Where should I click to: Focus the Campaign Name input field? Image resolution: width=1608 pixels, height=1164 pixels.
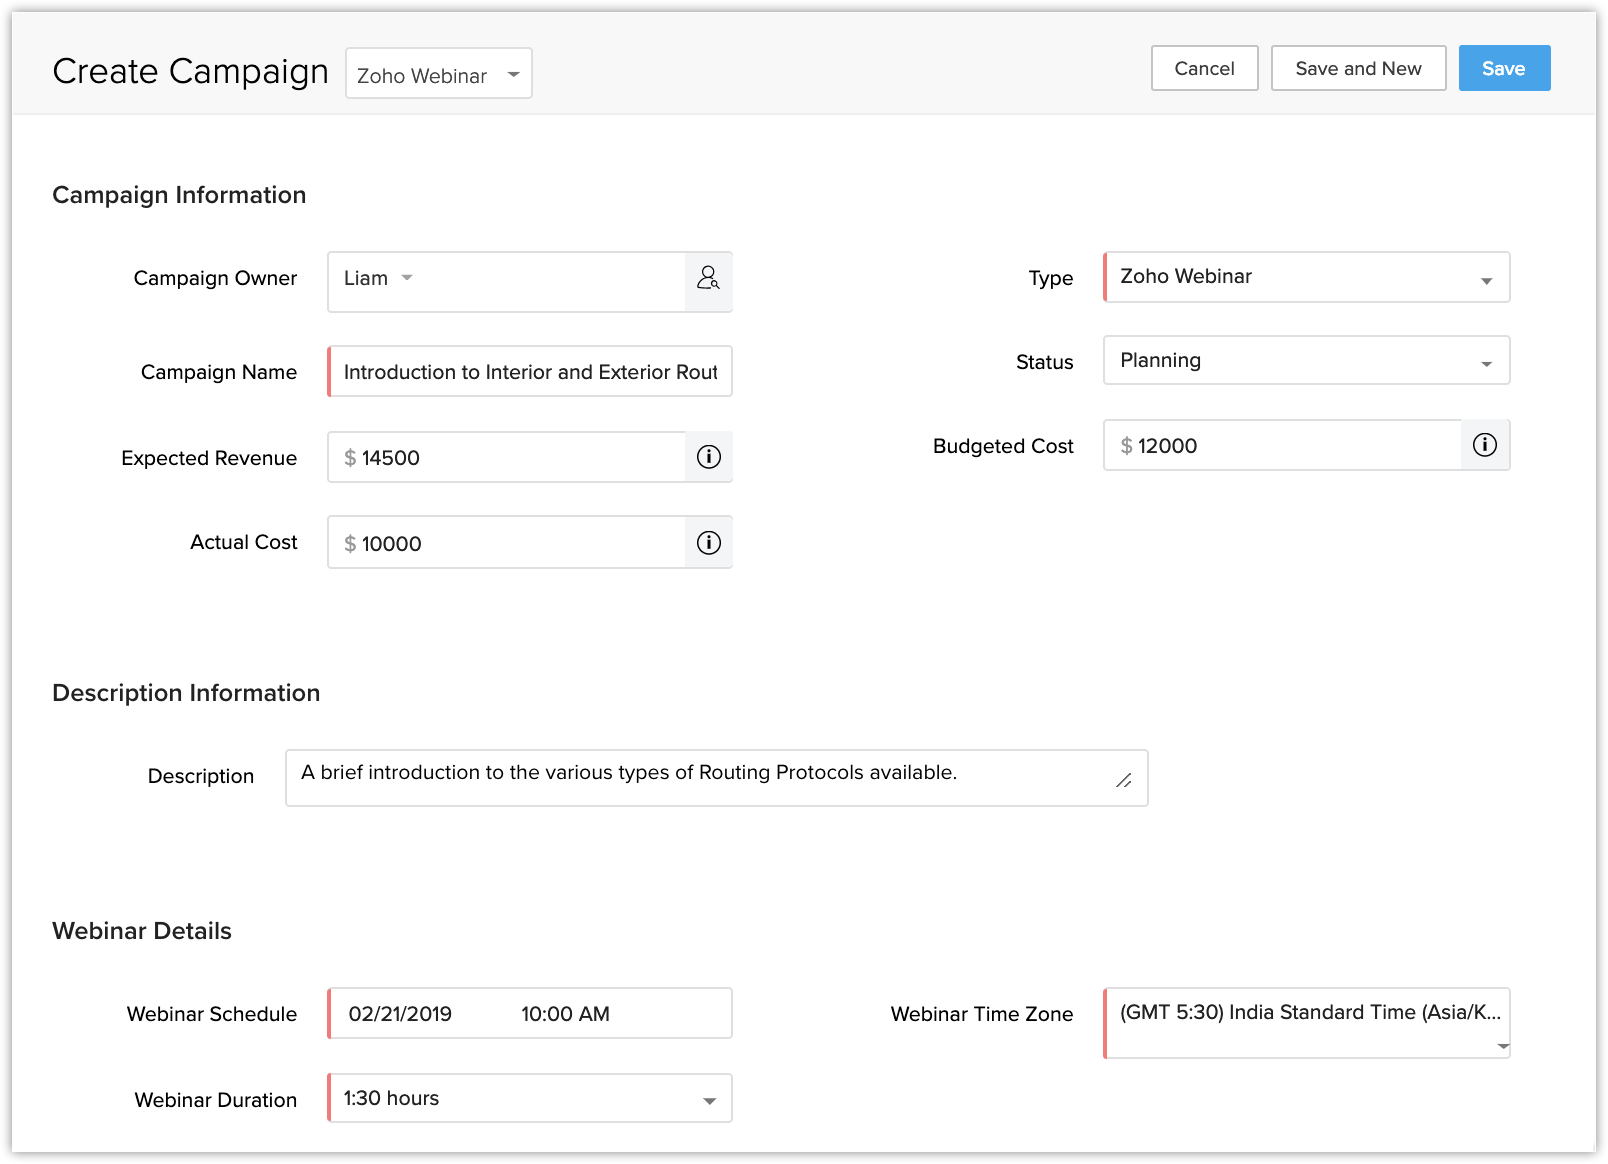[530, 372]
